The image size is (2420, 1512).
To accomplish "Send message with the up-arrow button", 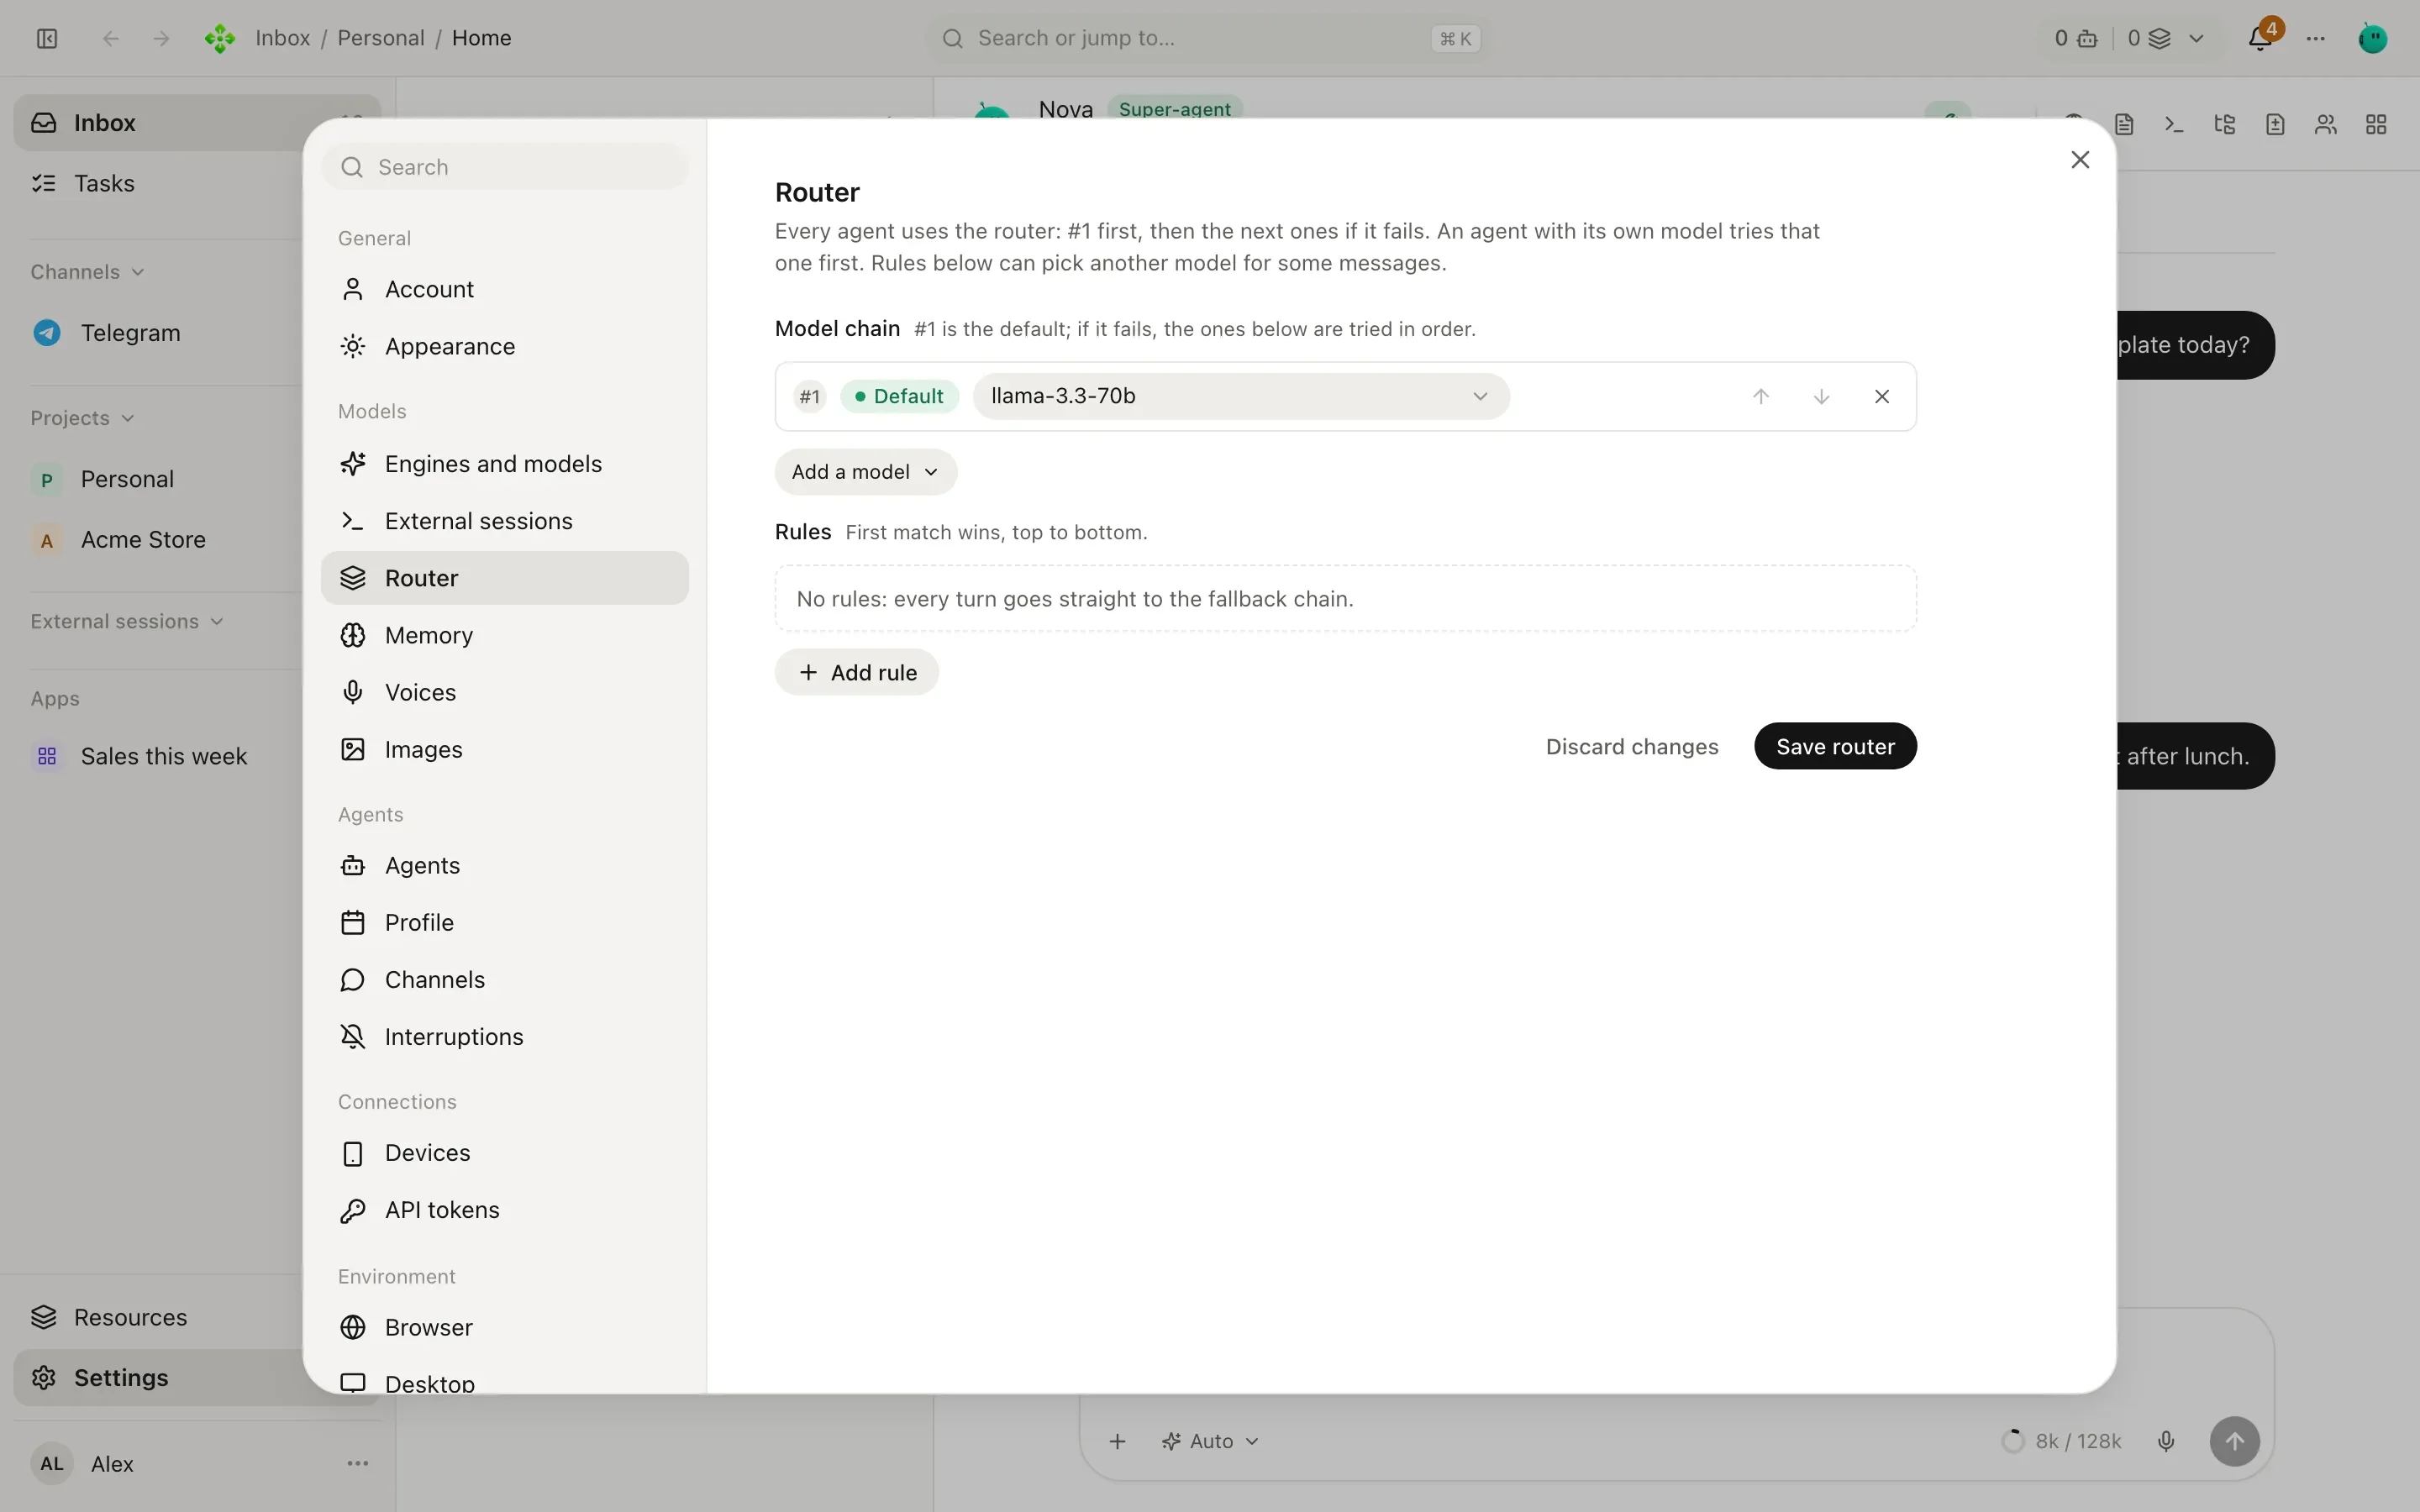I will pos(2234,1441).
